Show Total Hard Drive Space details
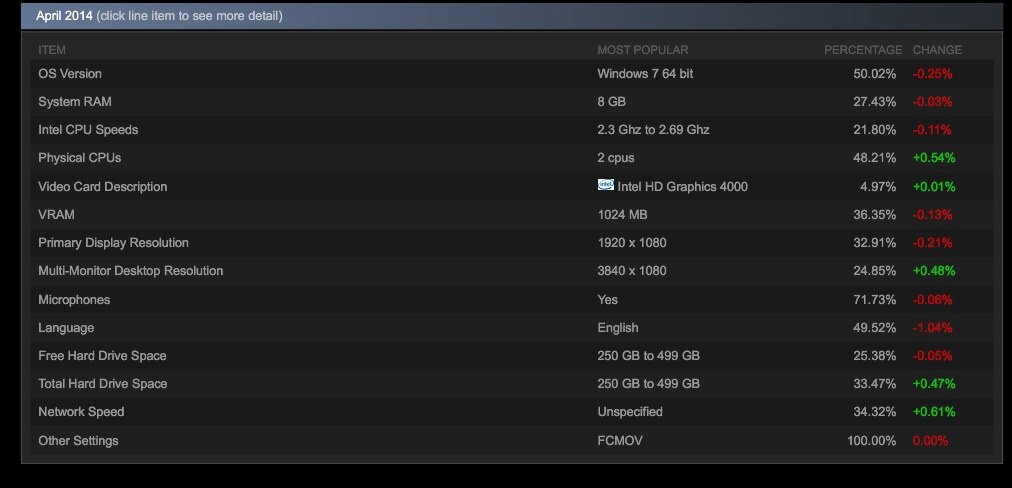 (x=512, y=383)
